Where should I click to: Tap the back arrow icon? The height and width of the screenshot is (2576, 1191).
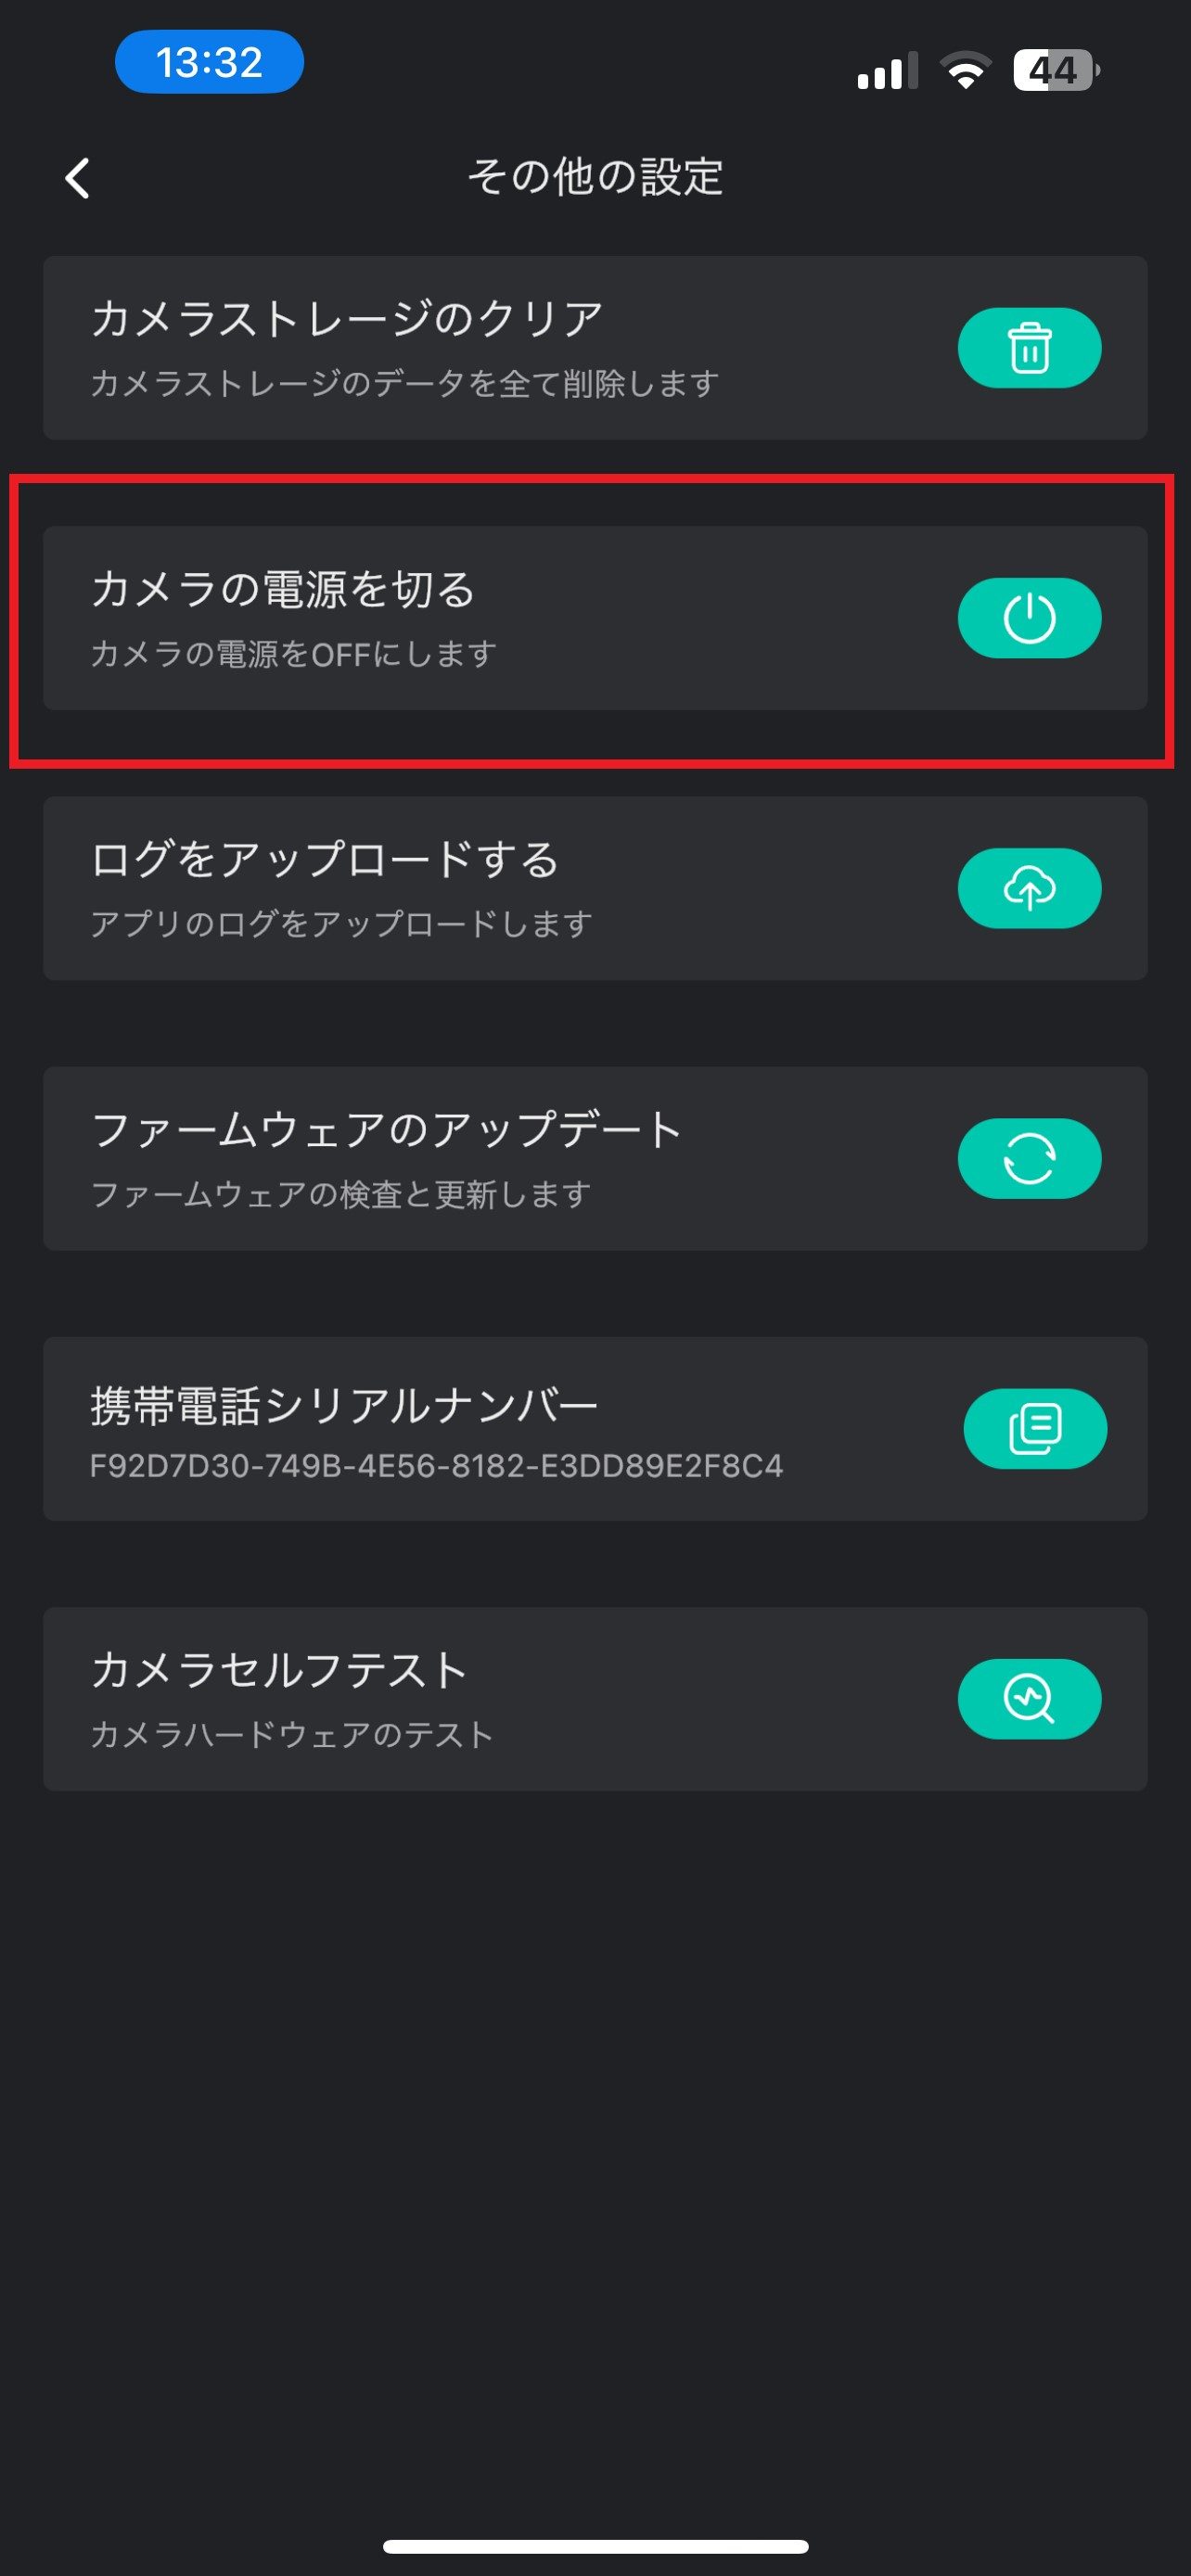click(78, 178)
